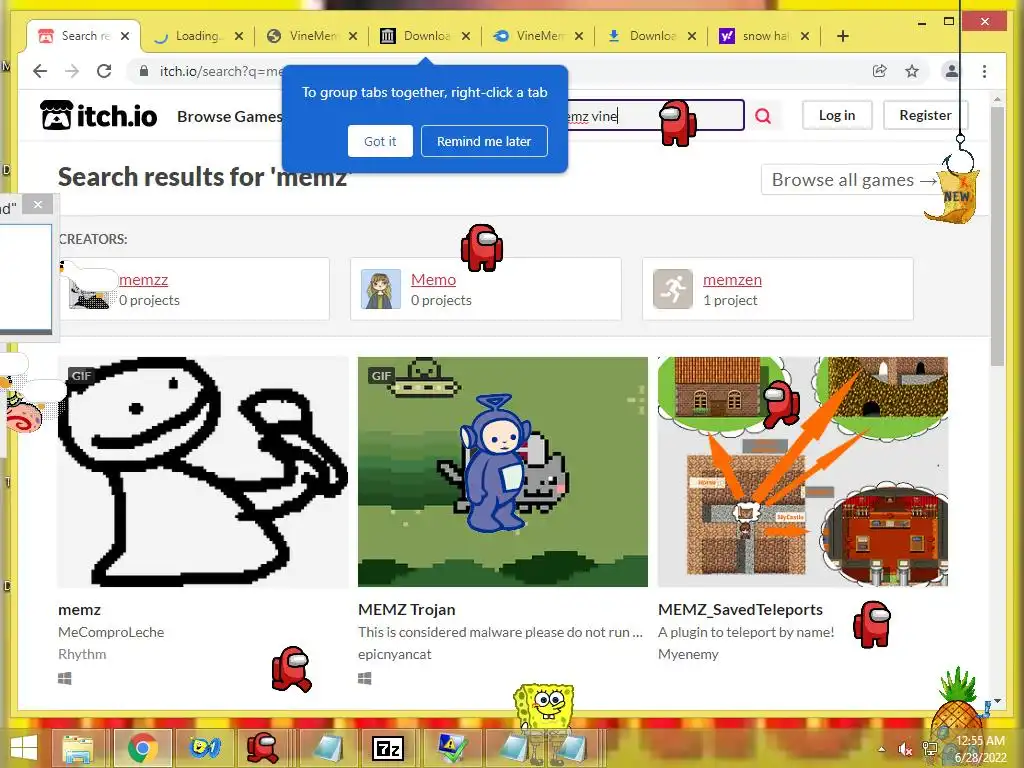Viewport: 1024px width, 768px height.
Task: Bookmark this page with star icon
Action: point(912,71)
